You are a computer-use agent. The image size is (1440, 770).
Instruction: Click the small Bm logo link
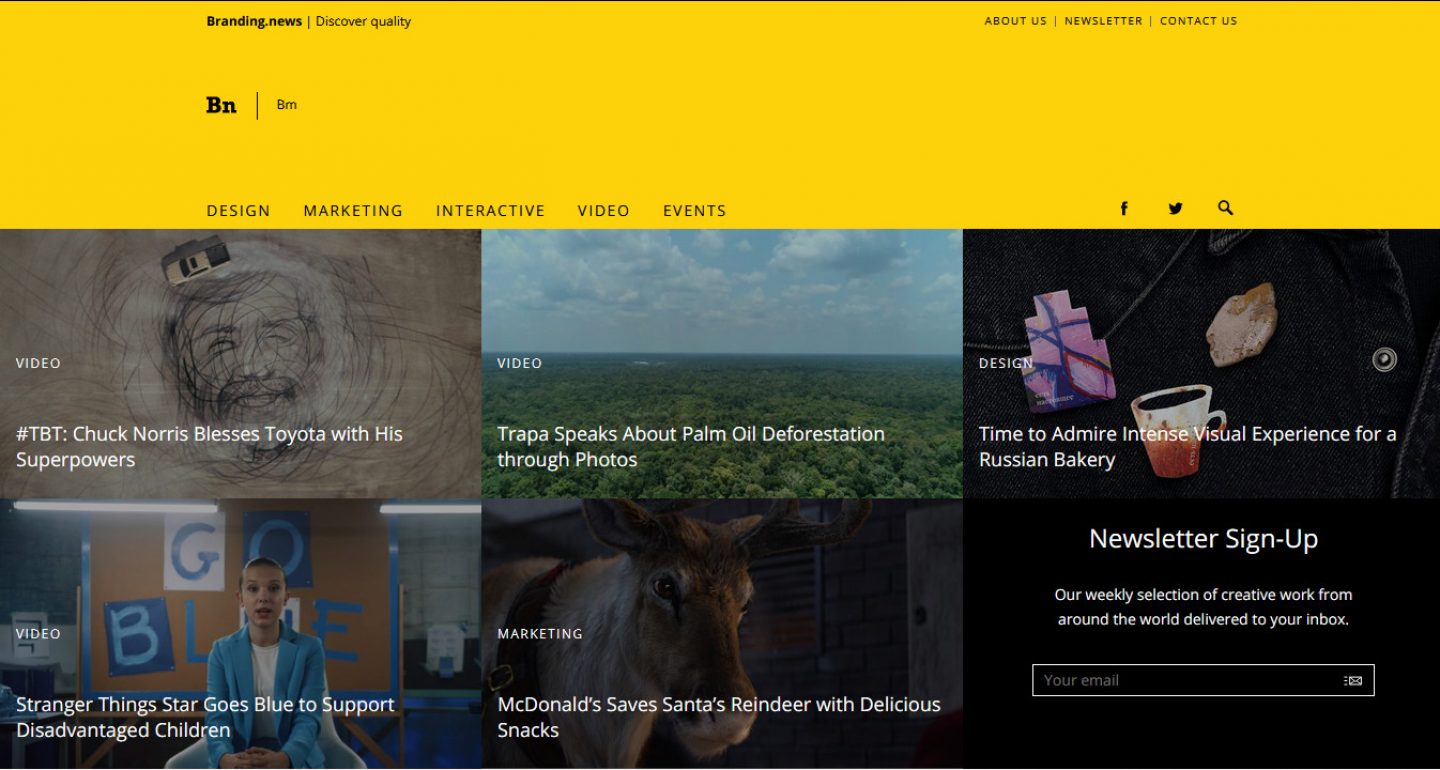point(287,105)
